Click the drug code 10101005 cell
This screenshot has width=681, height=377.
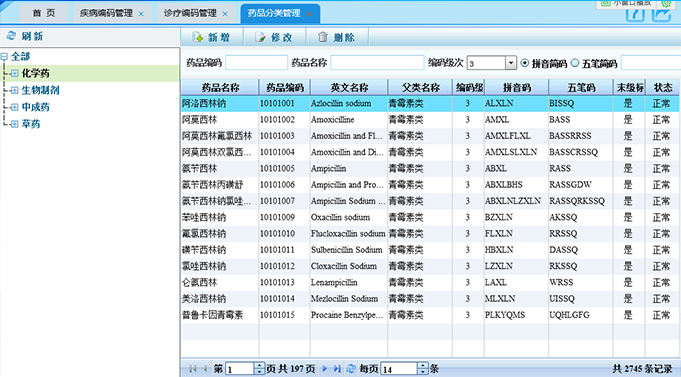284,169
